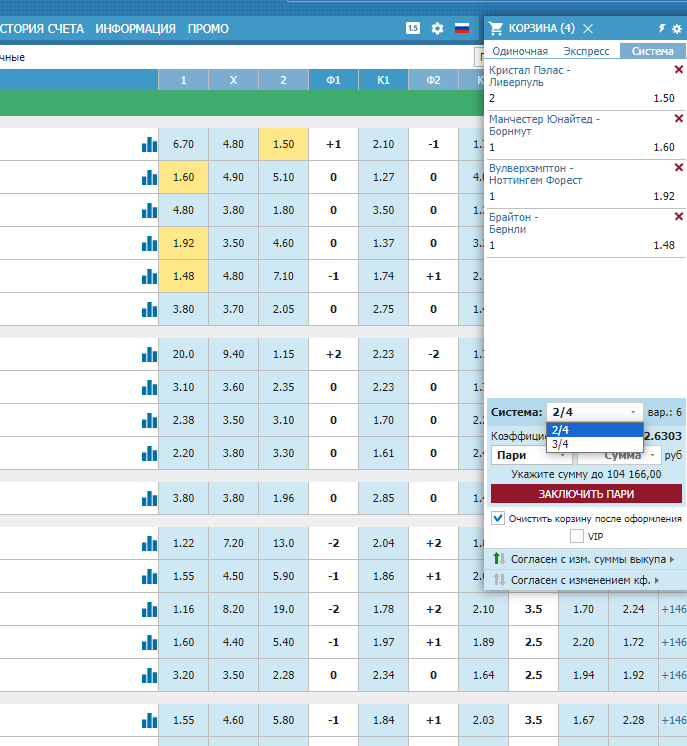The width and height of the screenshot is (687, 746).
Task: Remove Брайтон - Бернли bet from basket
Action: (x=679, y=217)
